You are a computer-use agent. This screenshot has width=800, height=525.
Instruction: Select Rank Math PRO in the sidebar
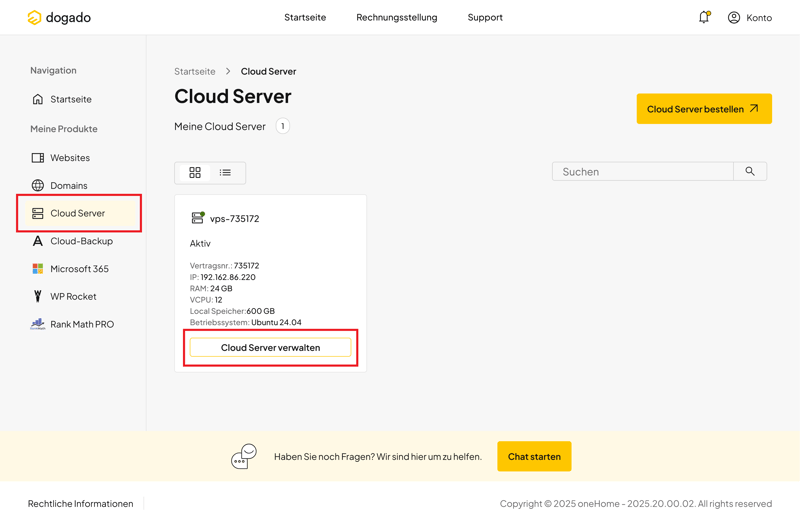pyautogui.click(x=81, y=325)
